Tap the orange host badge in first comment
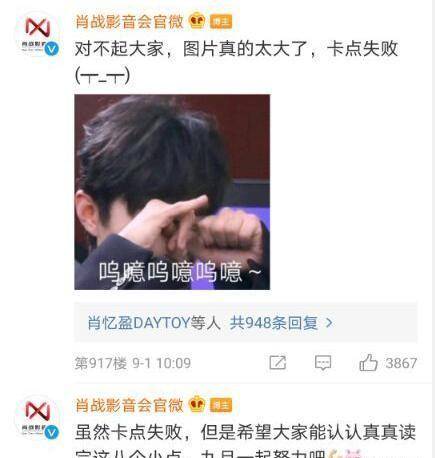 [x=221, y=22]
